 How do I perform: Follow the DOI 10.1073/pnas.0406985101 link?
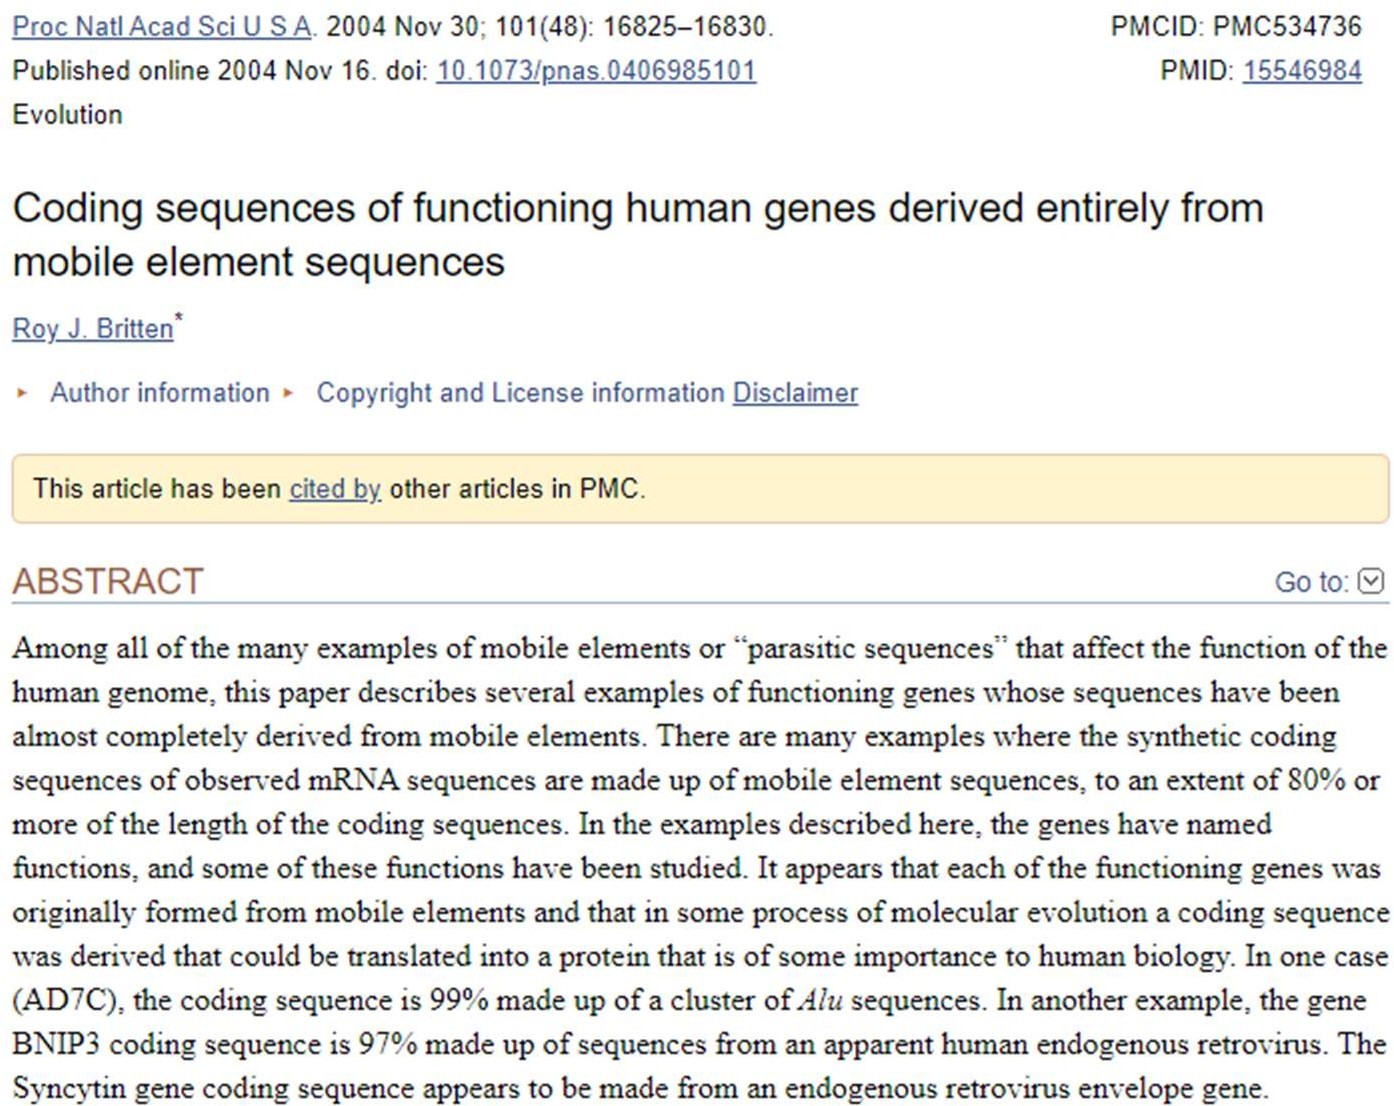pos(596,71)
